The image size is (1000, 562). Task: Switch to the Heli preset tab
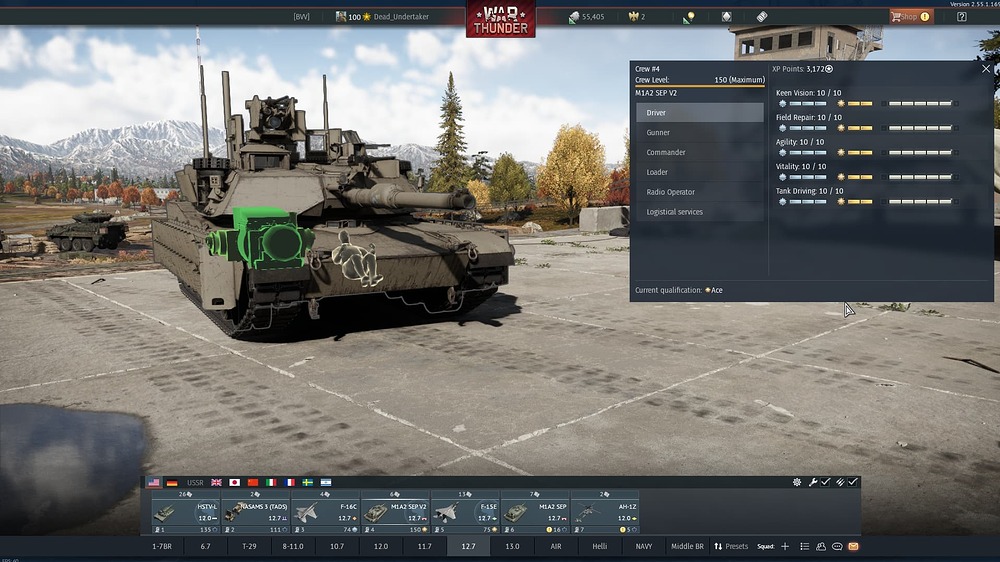click(599, 547)
